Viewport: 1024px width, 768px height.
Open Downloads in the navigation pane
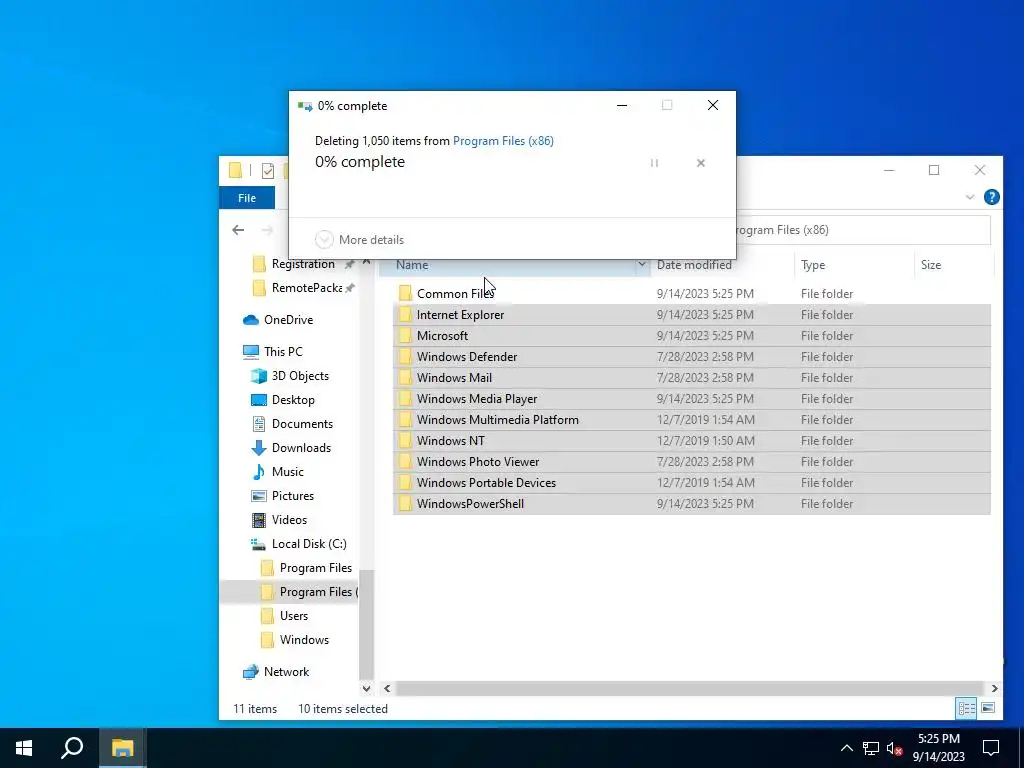(x=301, y=448)
